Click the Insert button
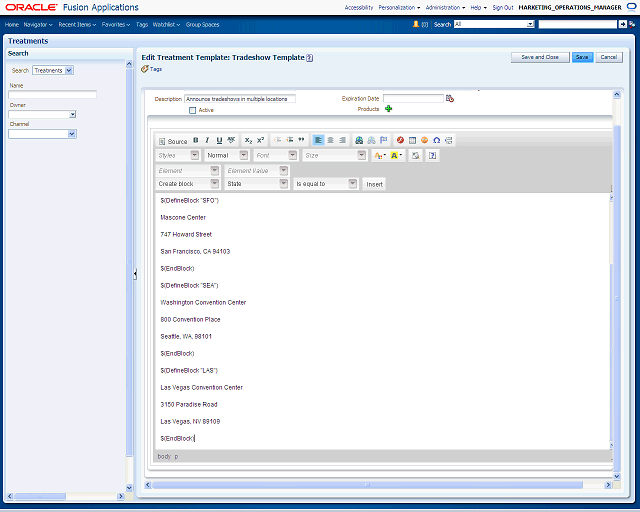The width and height of the screenshot is (640, 512). coord(374,184)
